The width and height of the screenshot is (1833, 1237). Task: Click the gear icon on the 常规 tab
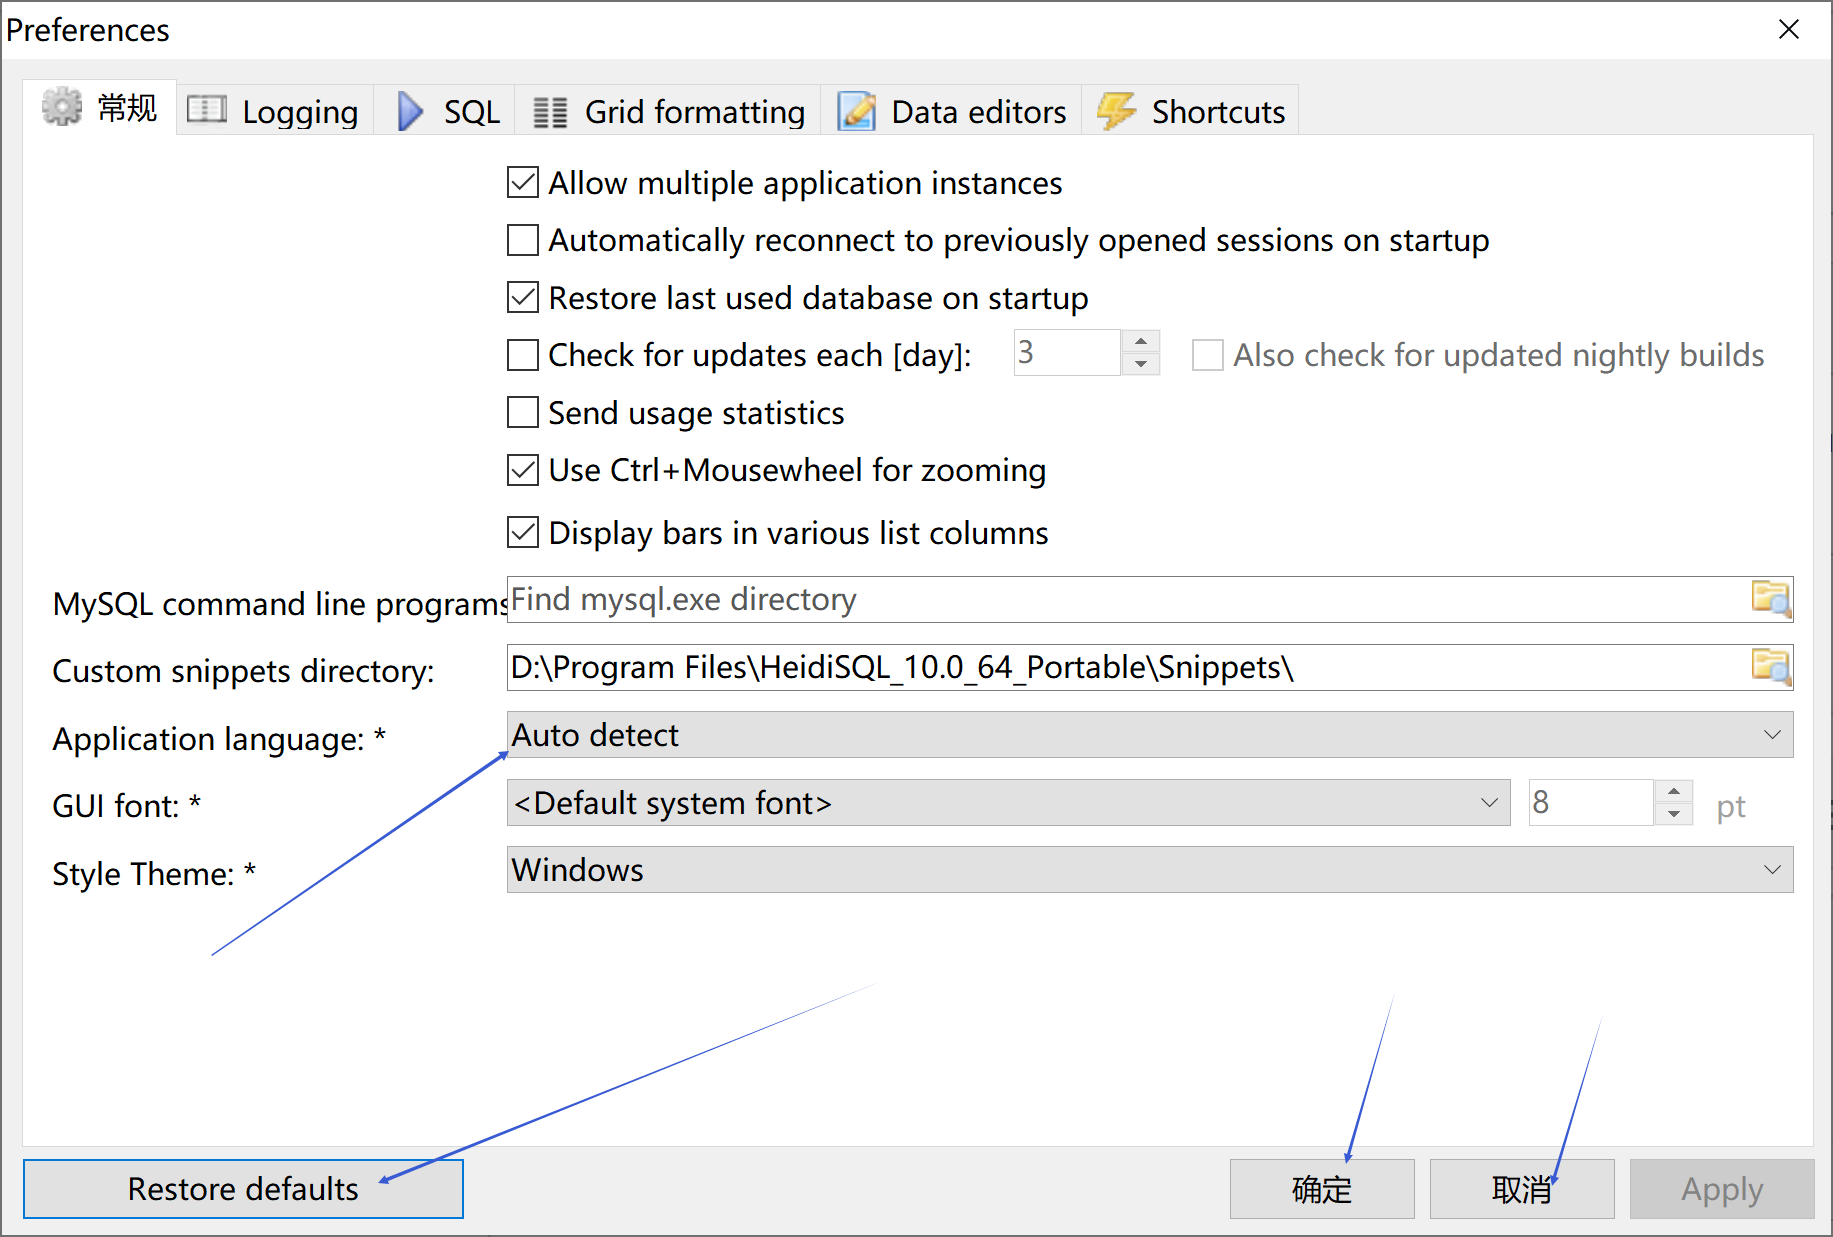pos(62,107)
